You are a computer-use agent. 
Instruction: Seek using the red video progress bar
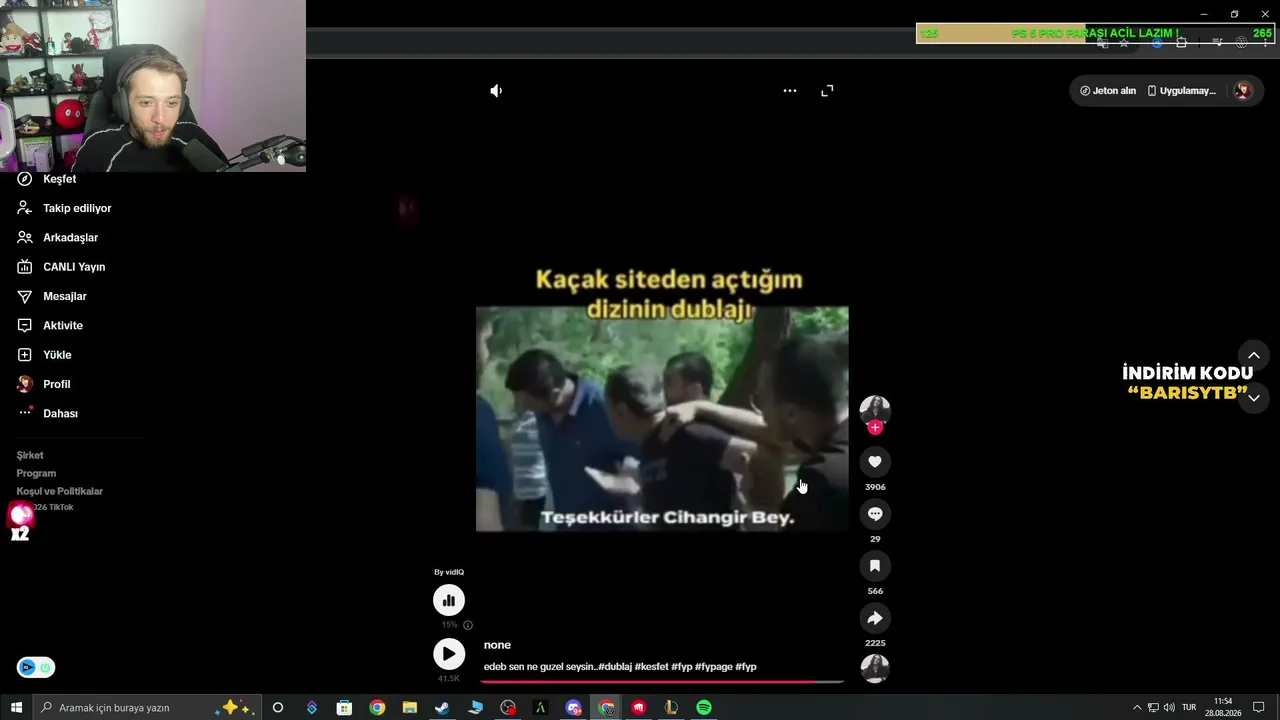662,682
